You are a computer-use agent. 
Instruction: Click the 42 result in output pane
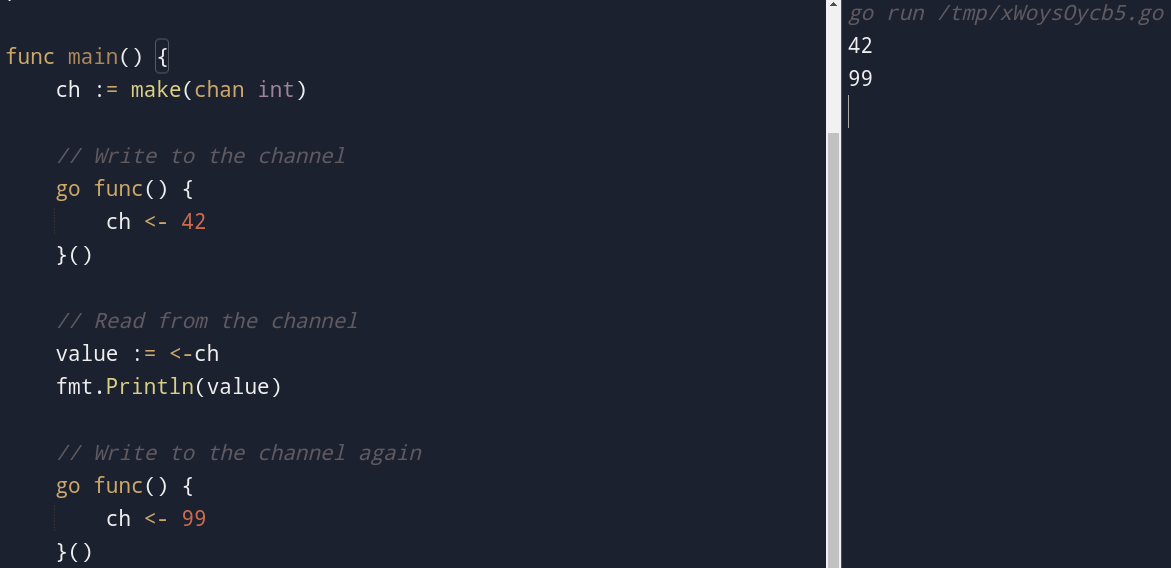click(x=860, y=46)
